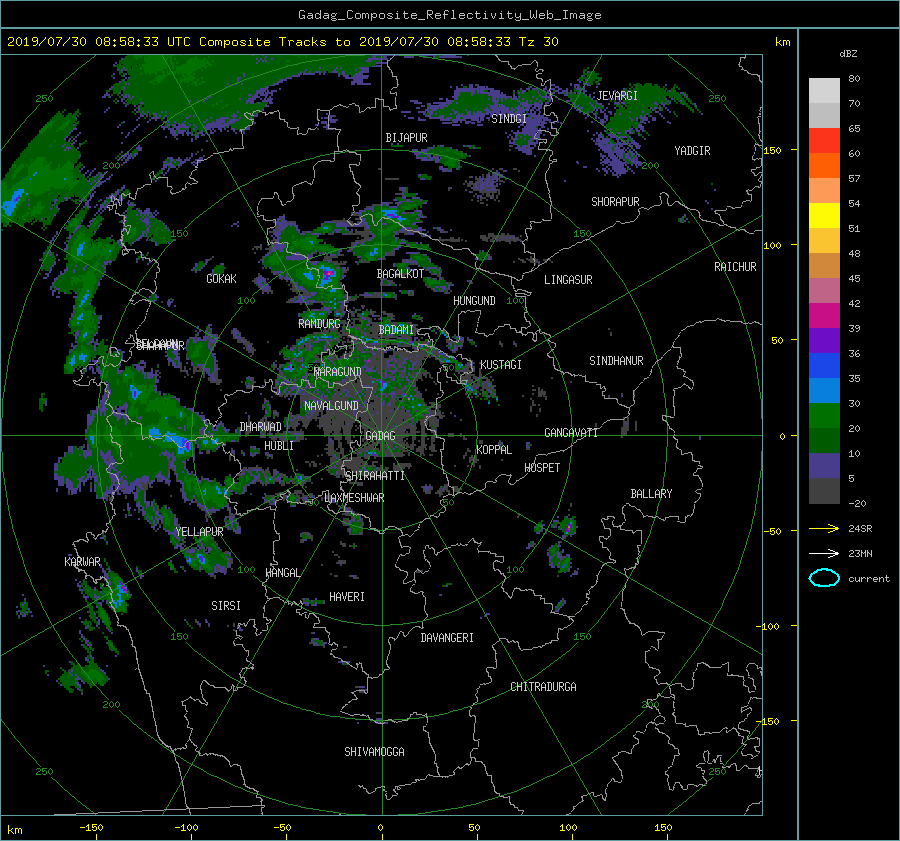Click the BADAMI city label
The height and width of the screenshot is (841, 900).
coord(396,330)
